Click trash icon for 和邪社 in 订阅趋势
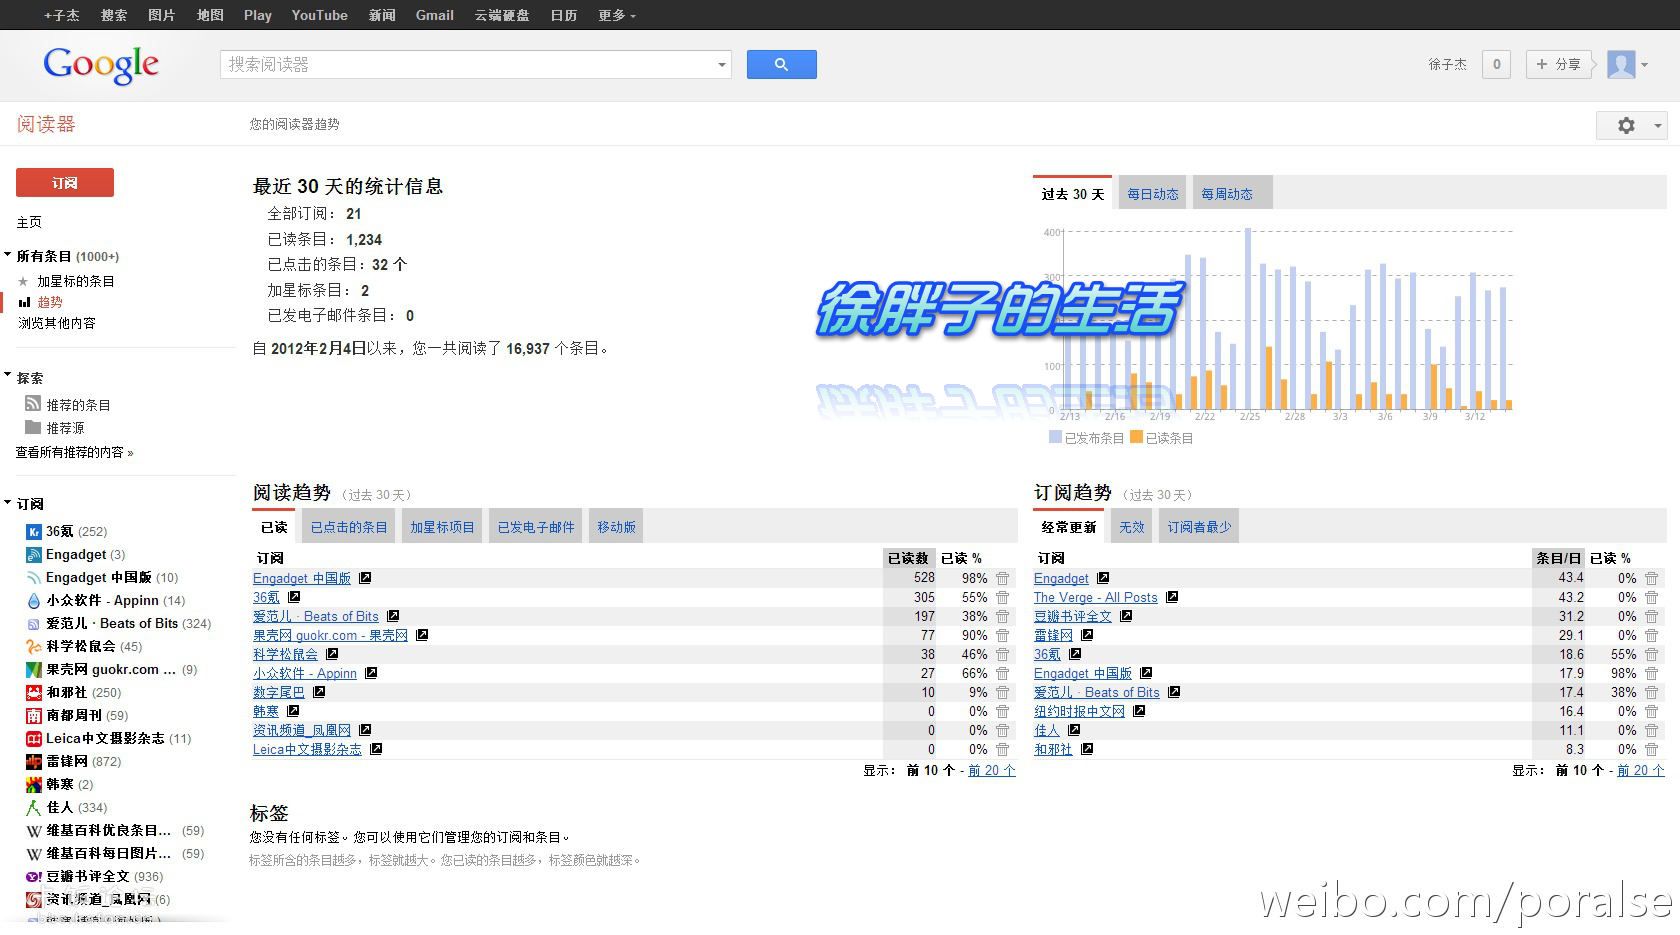This screenshot has height=935, width=1680. (1651, 749)
